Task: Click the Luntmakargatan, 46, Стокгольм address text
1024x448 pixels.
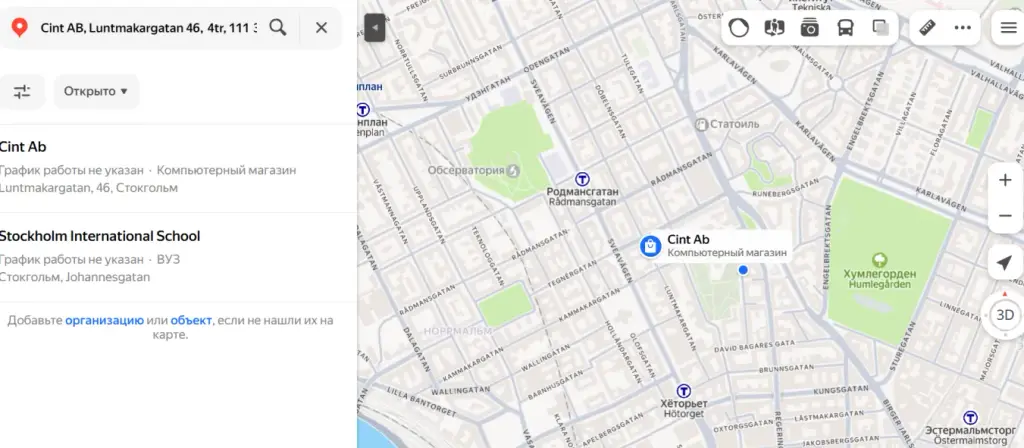Action: coord(89,188)
